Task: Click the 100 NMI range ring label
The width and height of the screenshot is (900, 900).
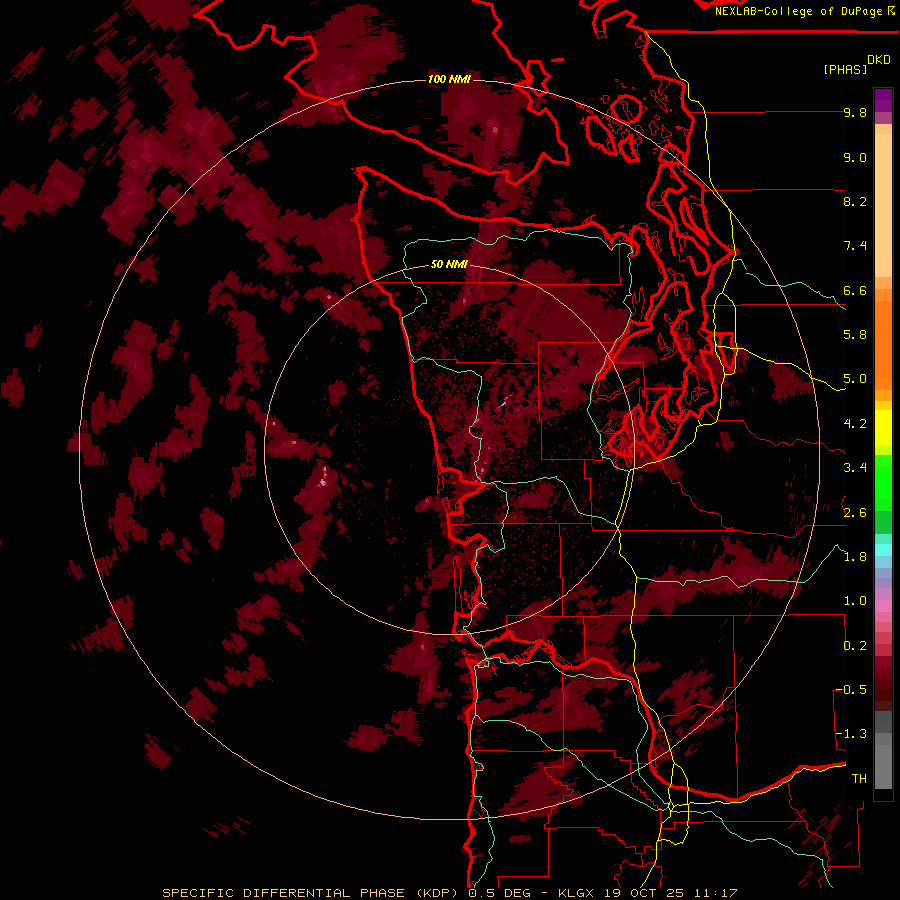Action: pos(449,79)
